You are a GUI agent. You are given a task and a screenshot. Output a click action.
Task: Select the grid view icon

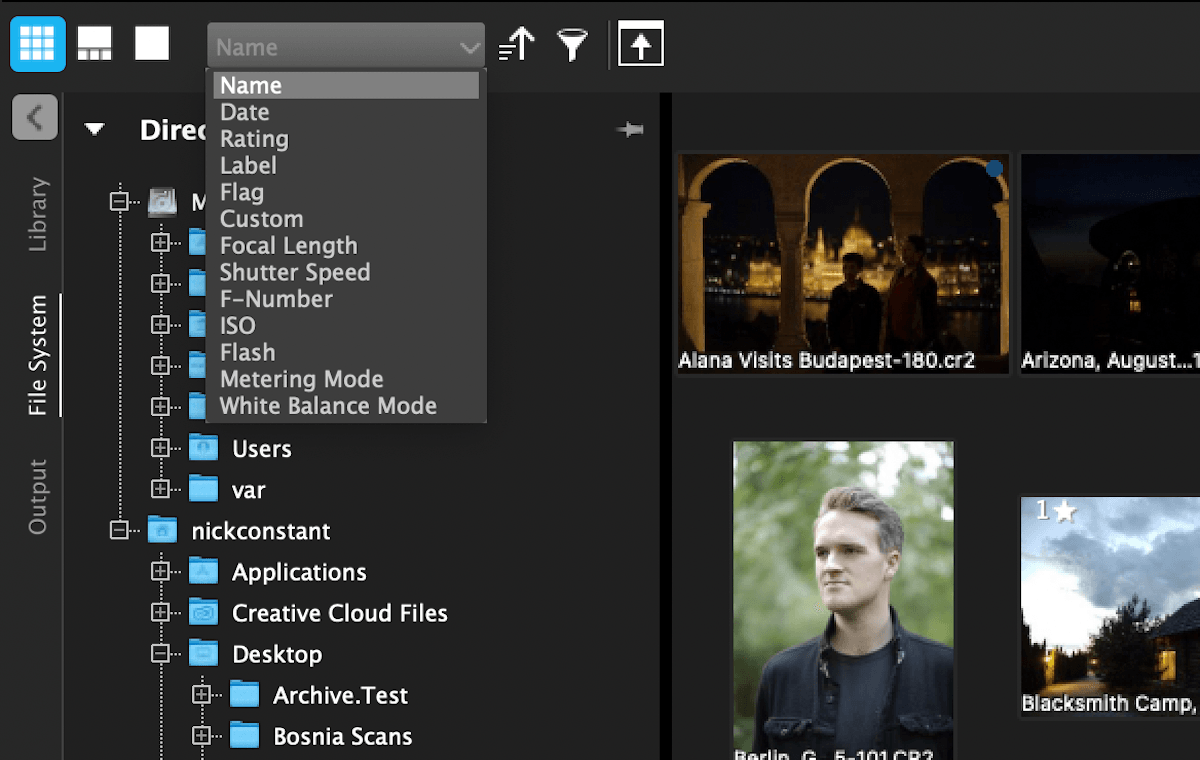point(38,43)
